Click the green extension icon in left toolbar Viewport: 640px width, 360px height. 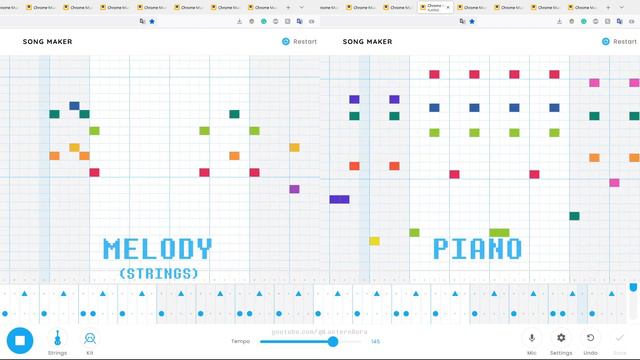(x=264, y=21)
